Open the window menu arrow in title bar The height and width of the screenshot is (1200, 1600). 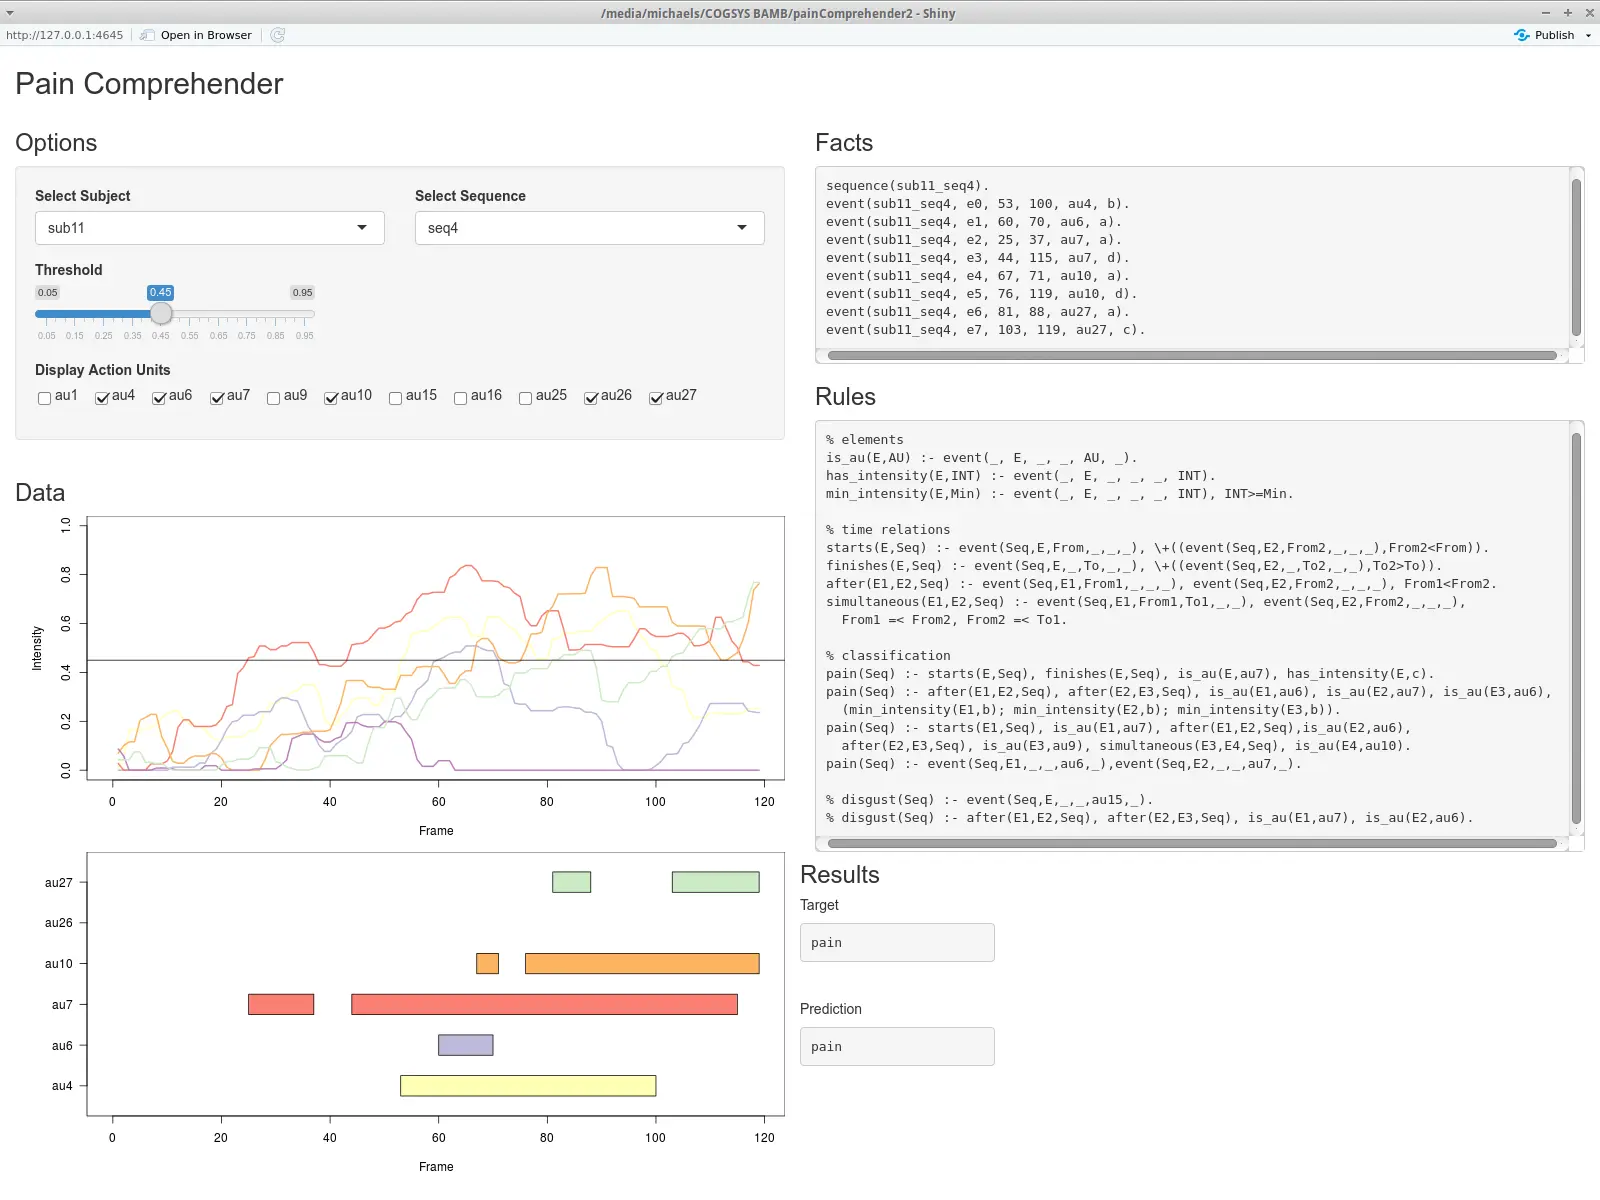[10, 13]
